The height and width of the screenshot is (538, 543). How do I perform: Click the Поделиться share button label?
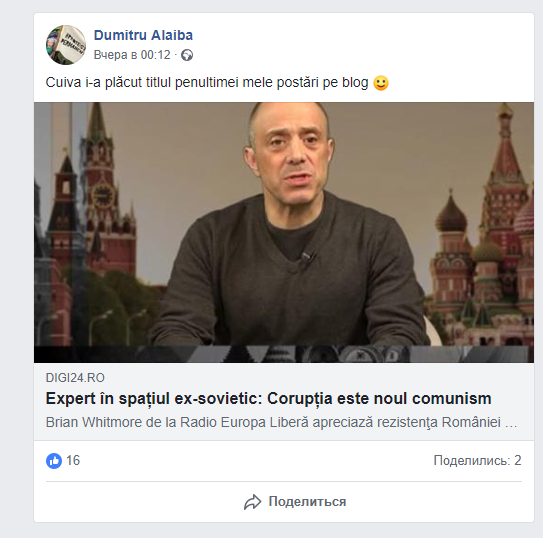point(307,502)
